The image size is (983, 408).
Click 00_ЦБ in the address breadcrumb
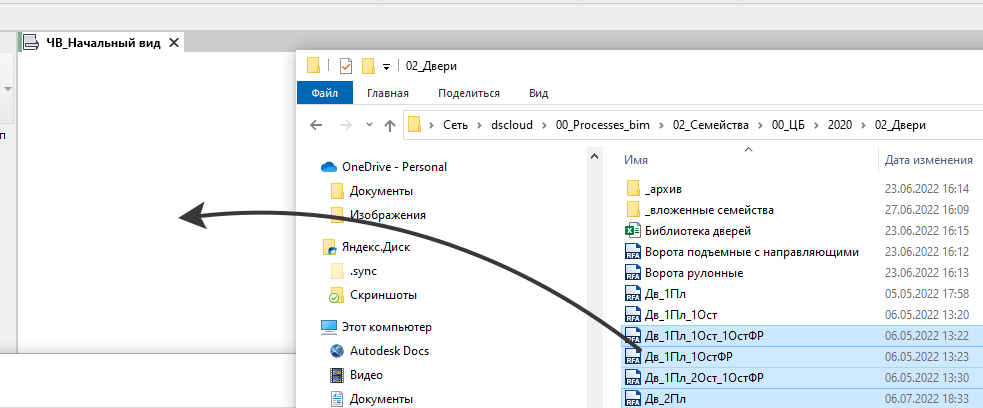(789, 125)
